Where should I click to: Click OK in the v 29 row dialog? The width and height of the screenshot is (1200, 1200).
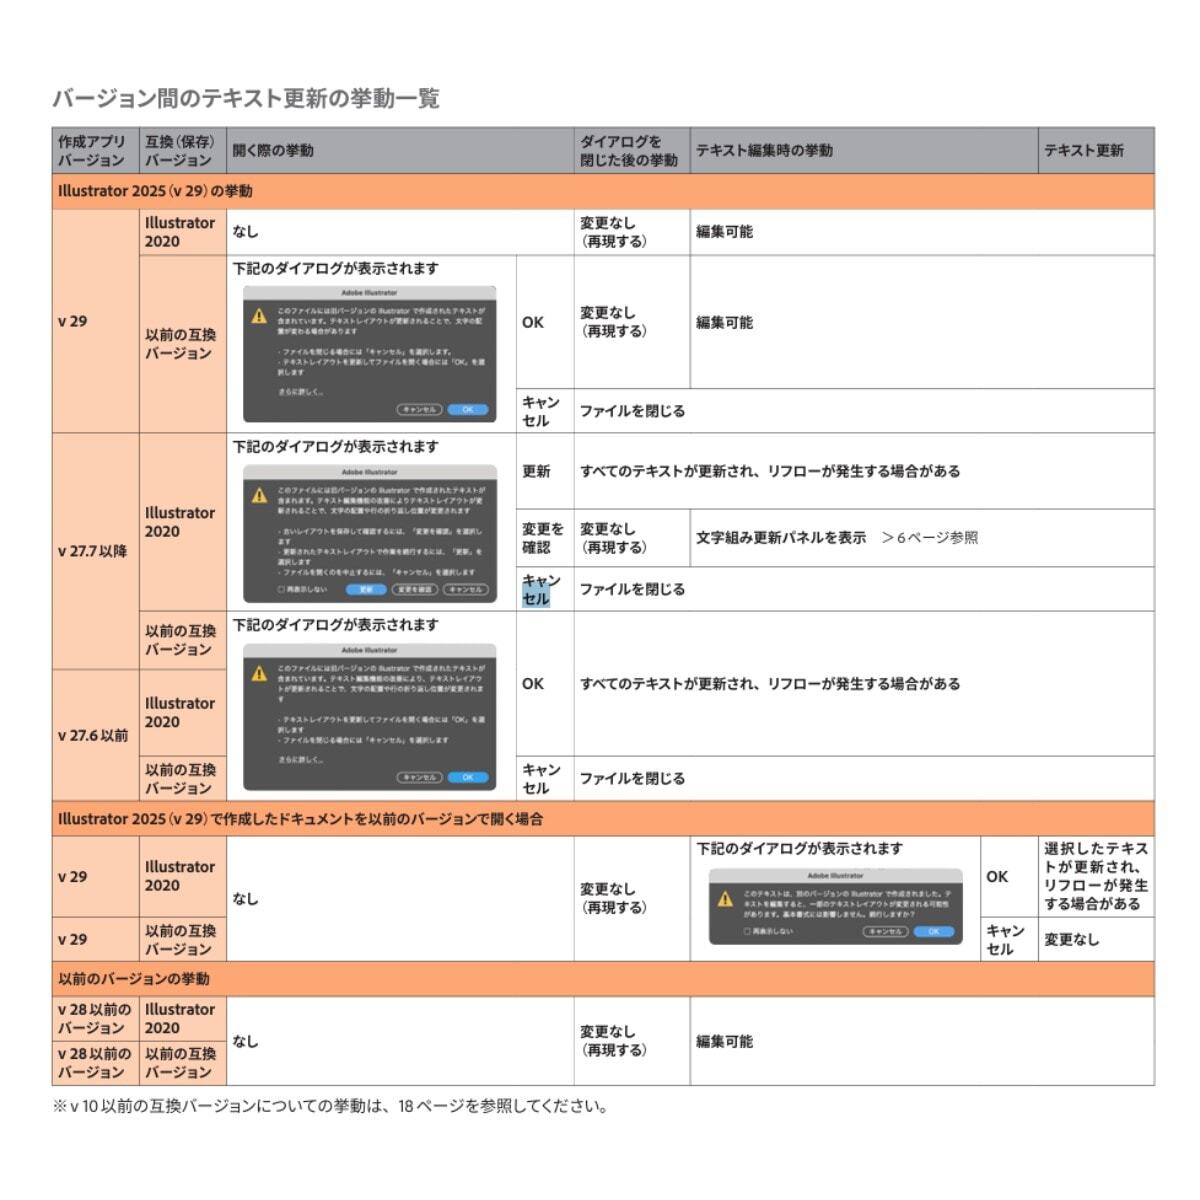467,409
